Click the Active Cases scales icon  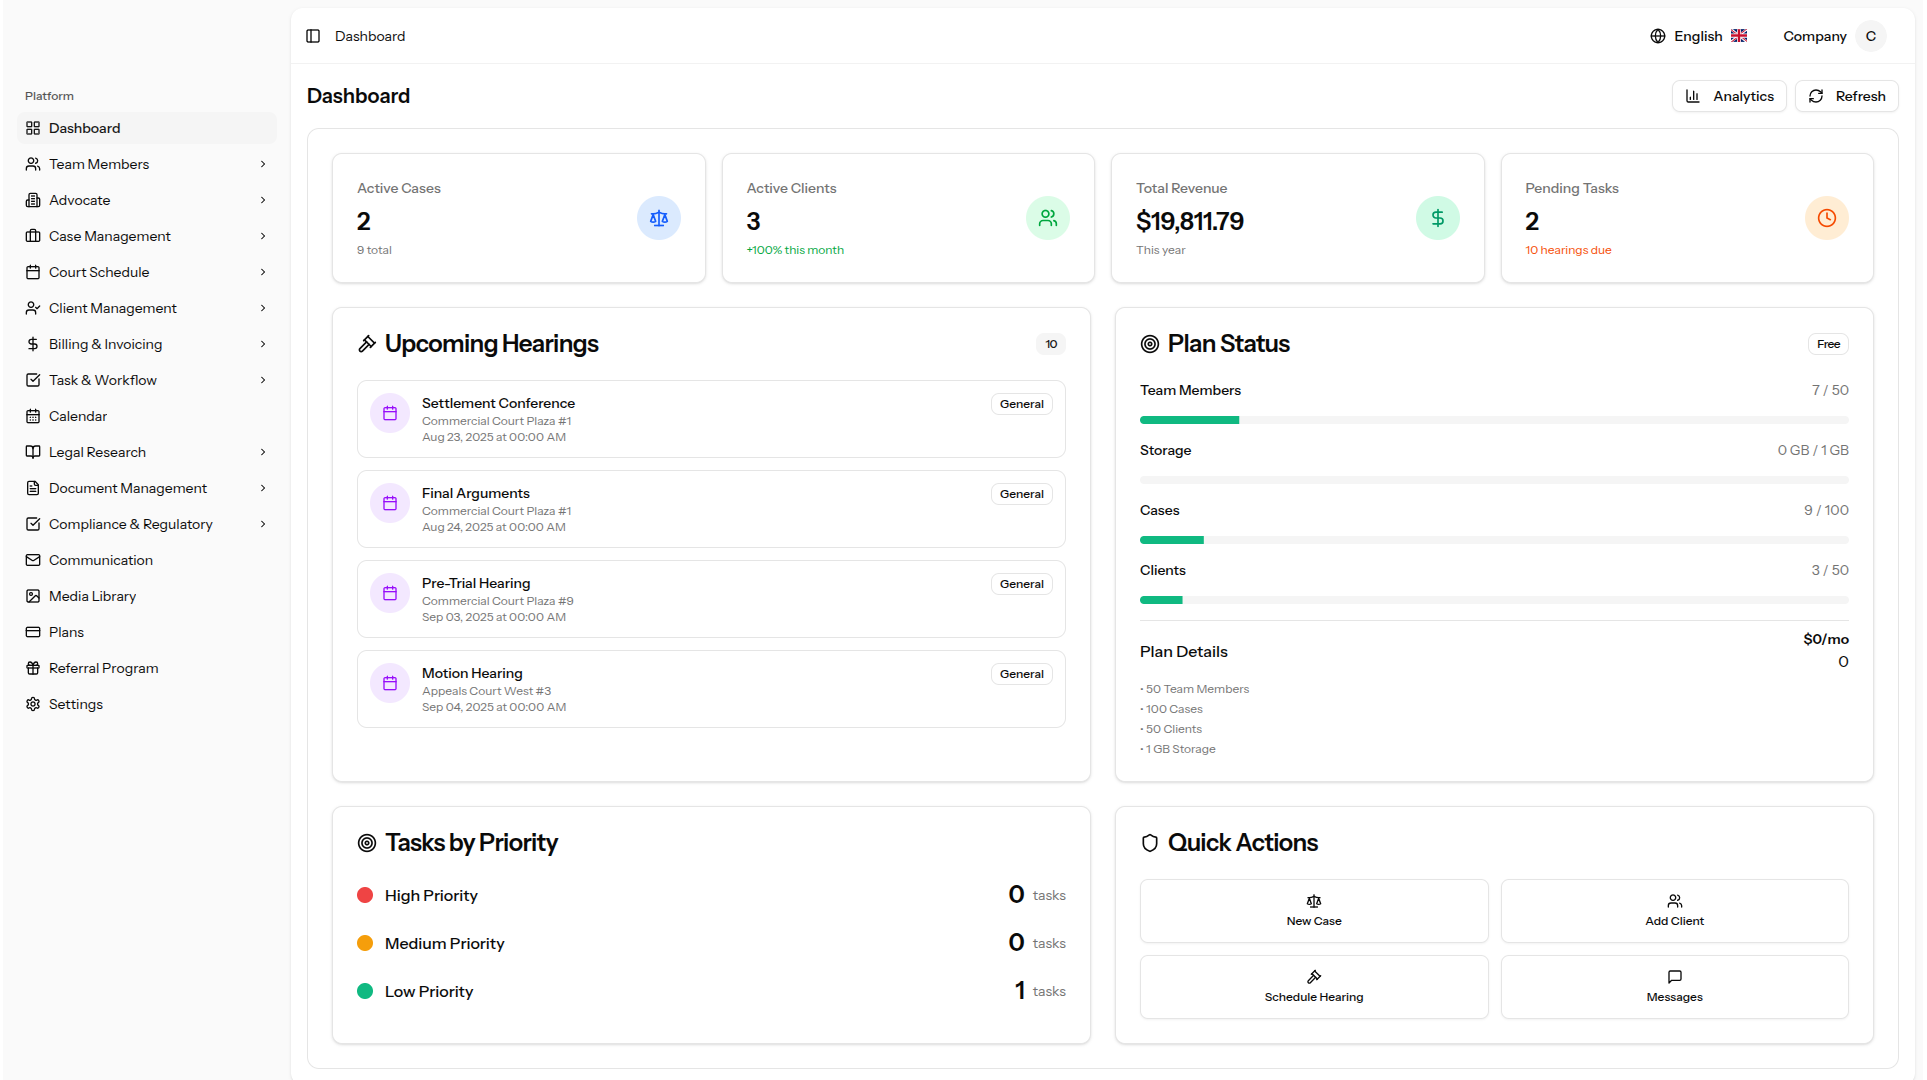point(658,218)
